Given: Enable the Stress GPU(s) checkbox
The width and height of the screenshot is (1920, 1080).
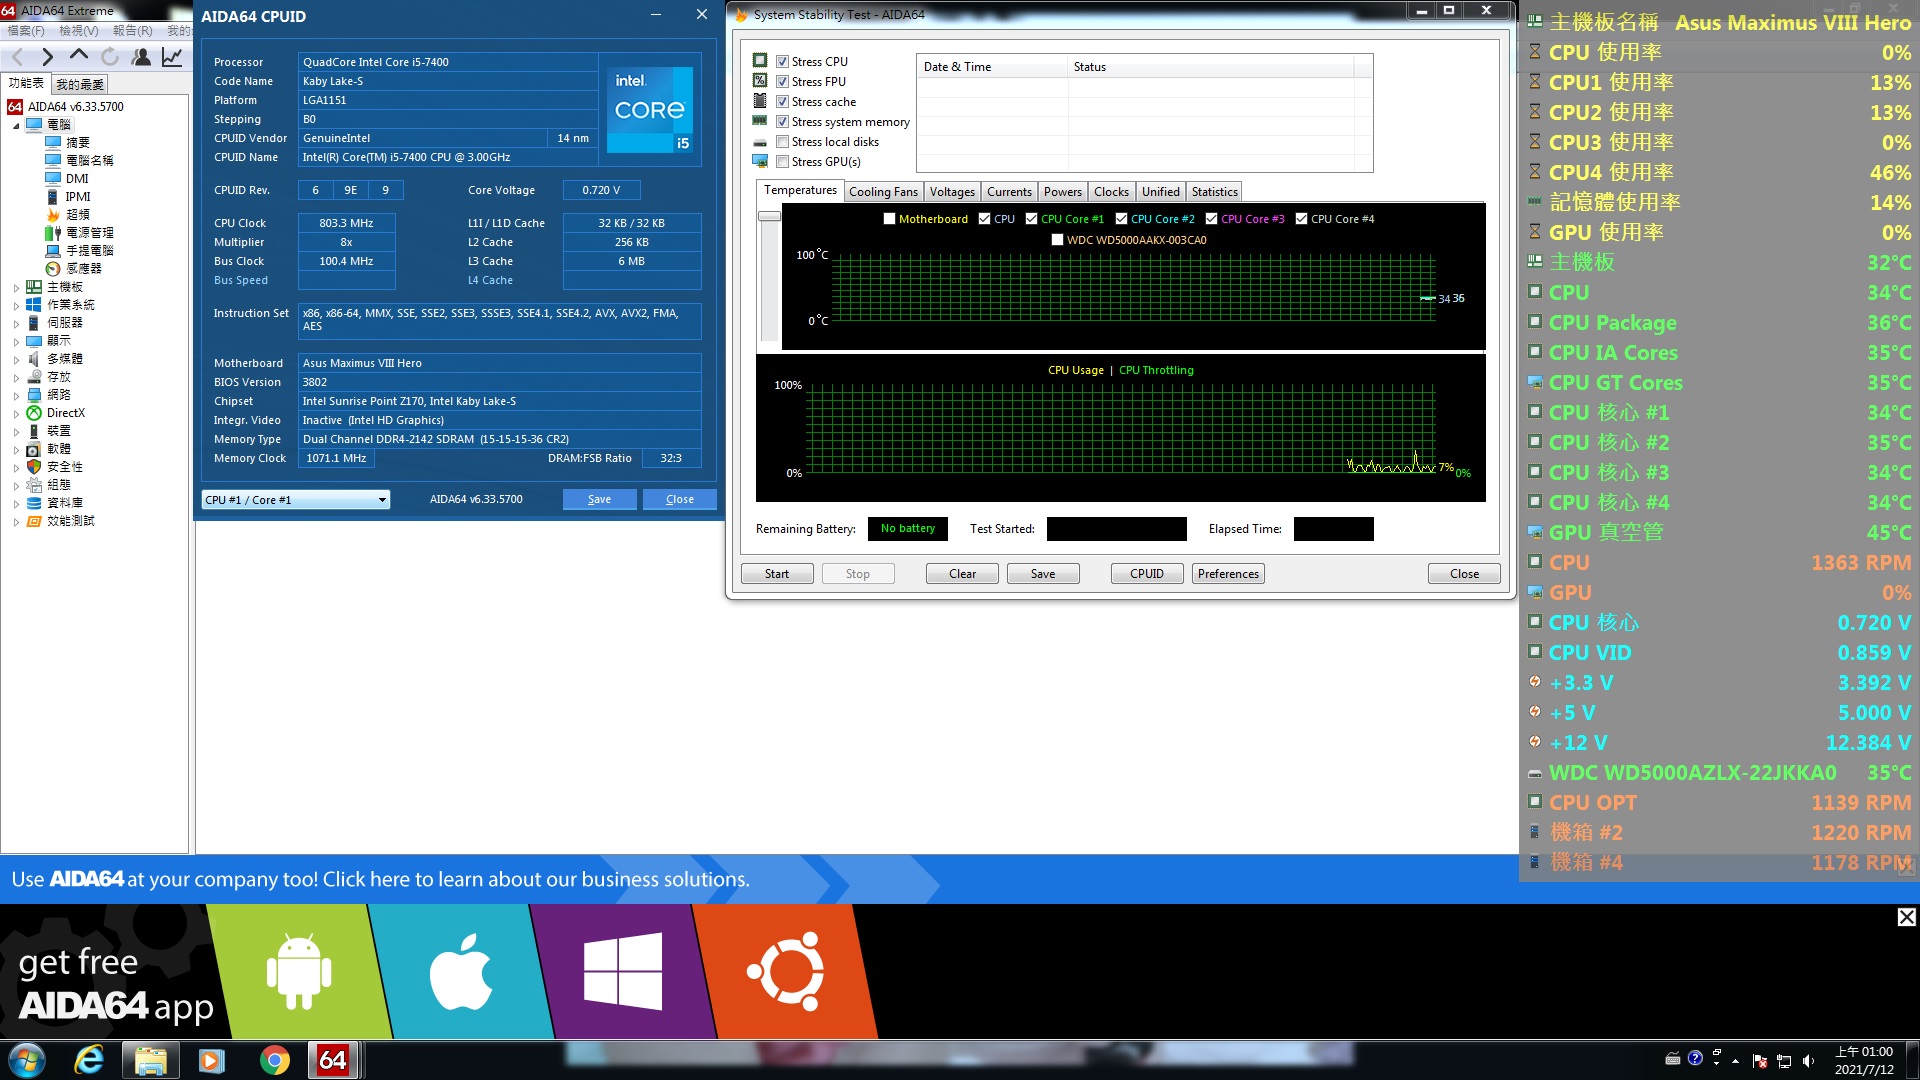Looking at the screenshot, I should pos(783,162).
